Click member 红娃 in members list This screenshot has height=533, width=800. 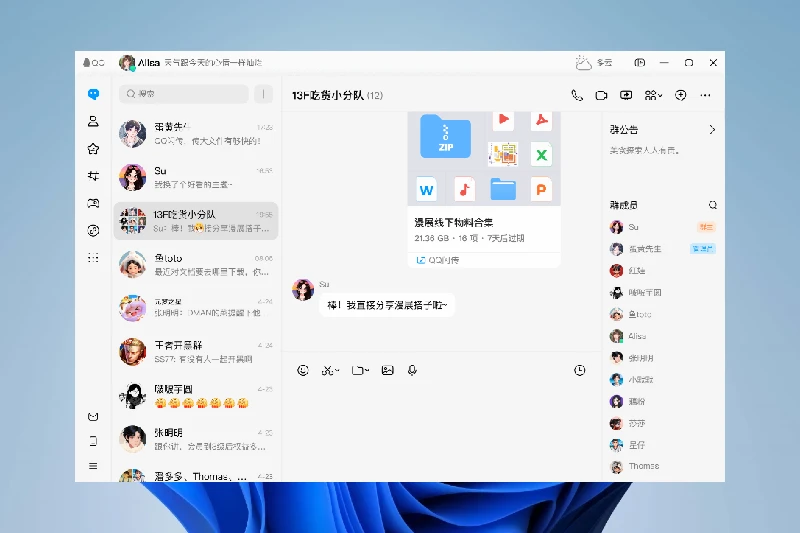[662, 270]
